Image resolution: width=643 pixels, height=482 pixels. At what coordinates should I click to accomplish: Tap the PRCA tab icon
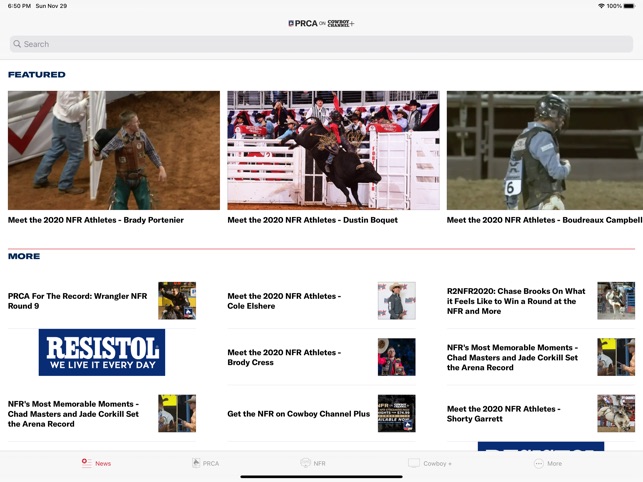196,463
